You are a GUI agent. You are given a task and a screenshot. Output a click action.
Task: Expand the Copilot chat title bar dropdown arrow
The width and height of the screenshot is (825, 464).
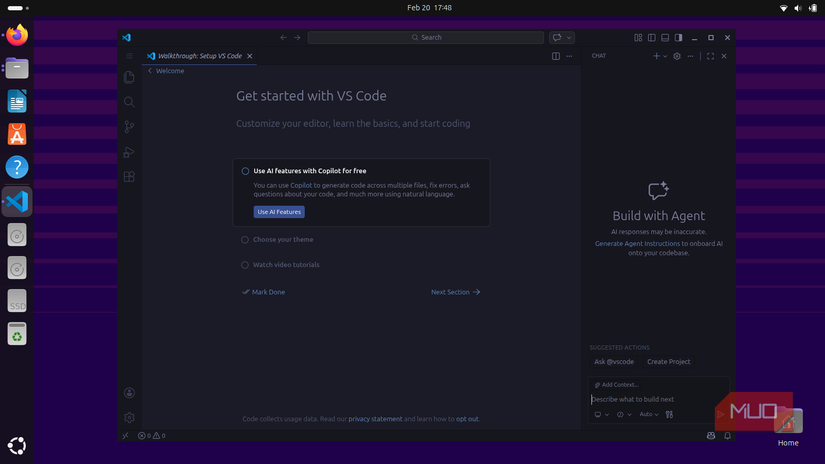pyautogui.click(x=569, y=37)
